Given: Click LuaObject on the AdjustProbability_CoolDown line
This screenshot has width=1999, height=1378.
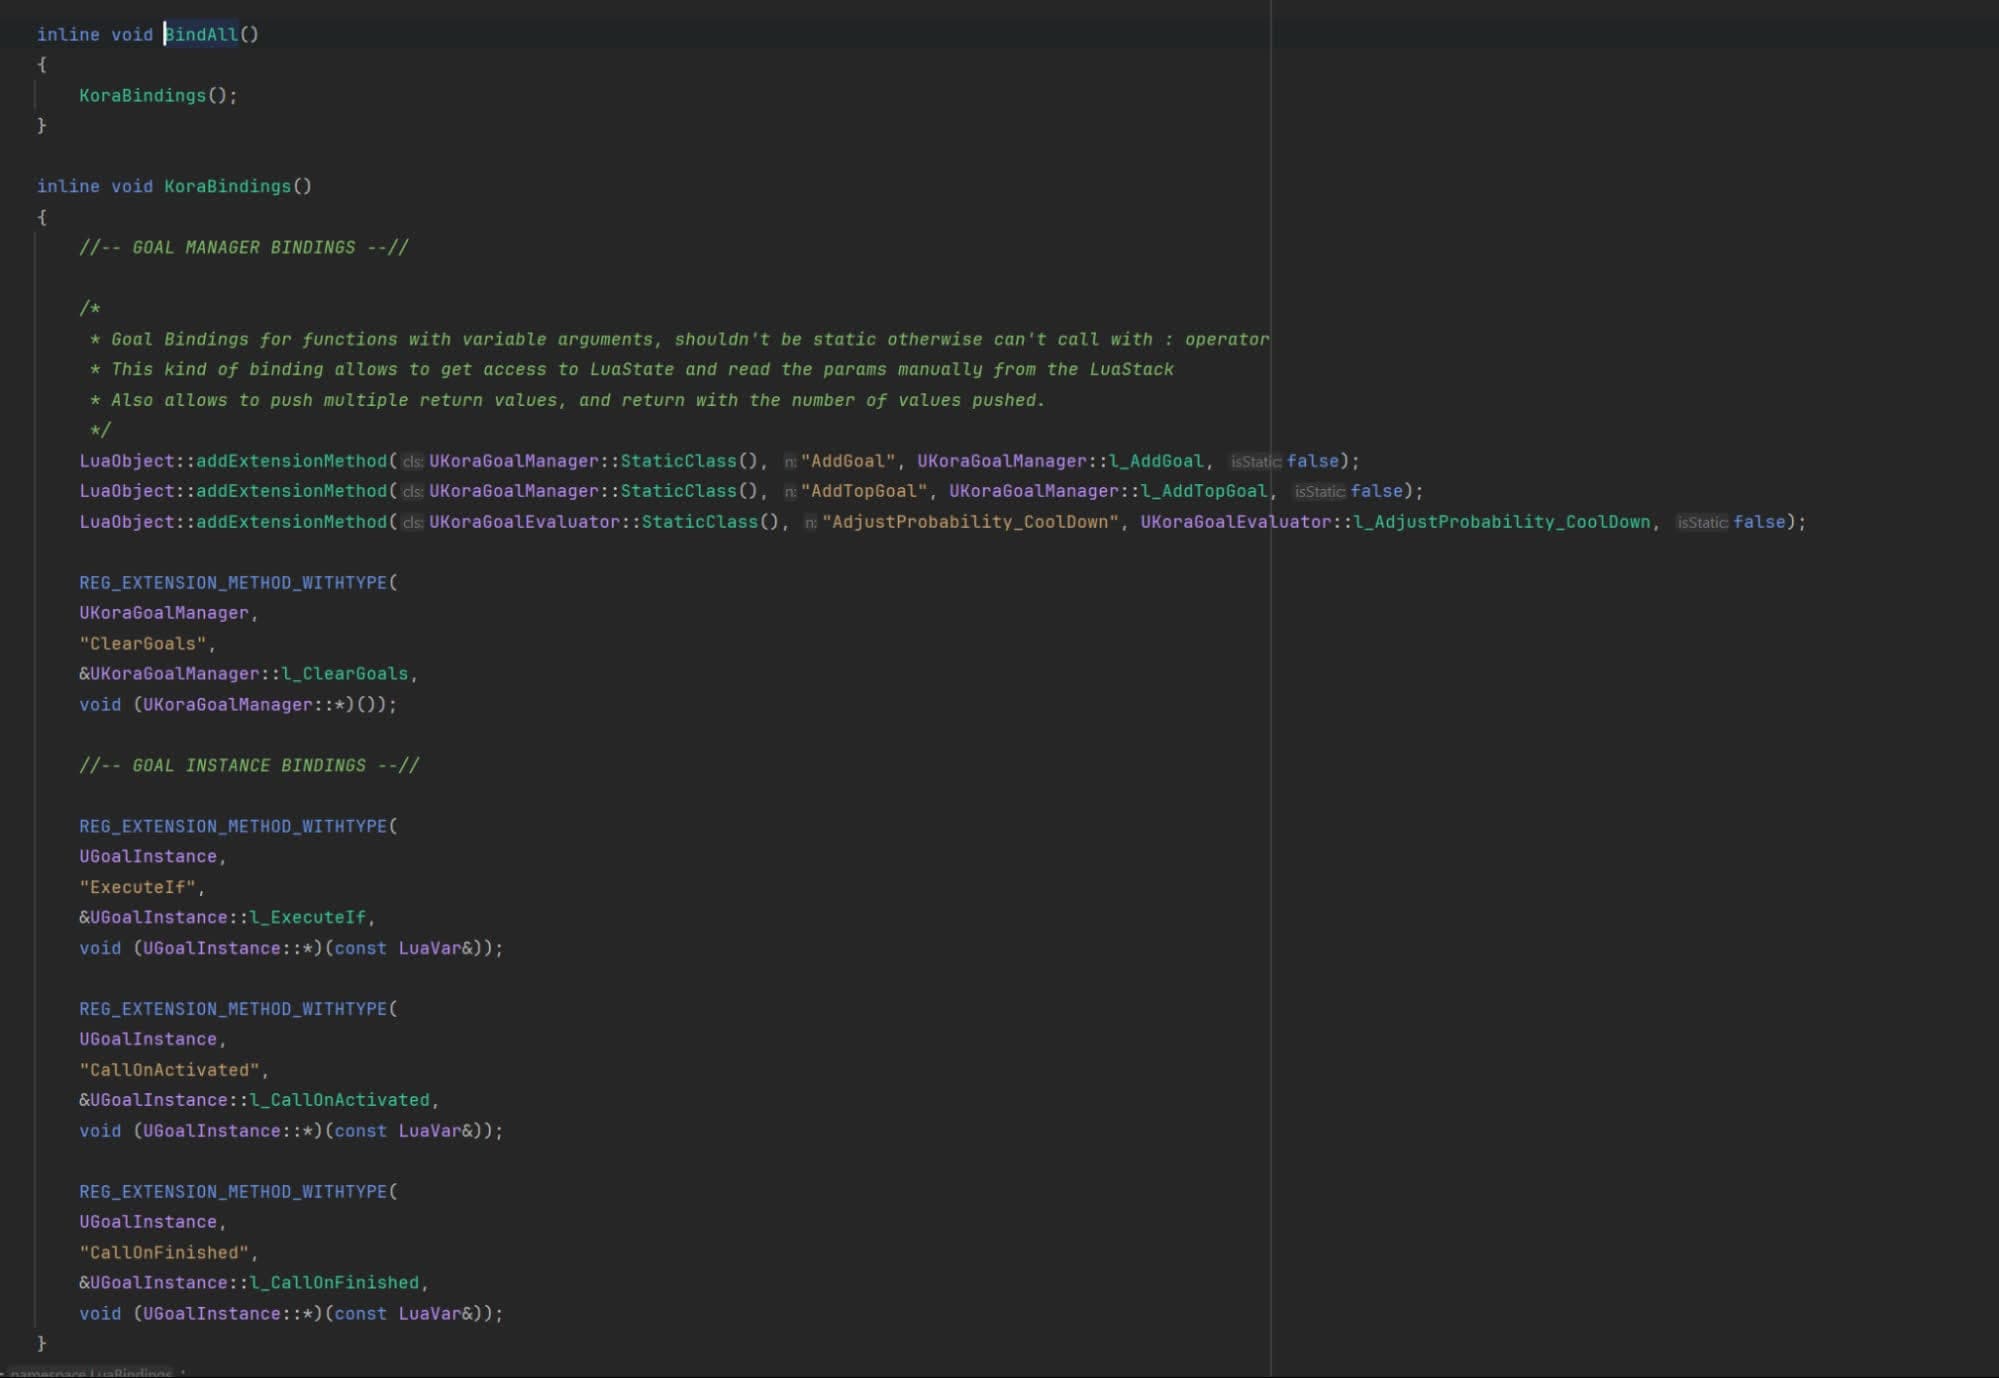Looking at the screenshot, I should [x=127, y=522].
